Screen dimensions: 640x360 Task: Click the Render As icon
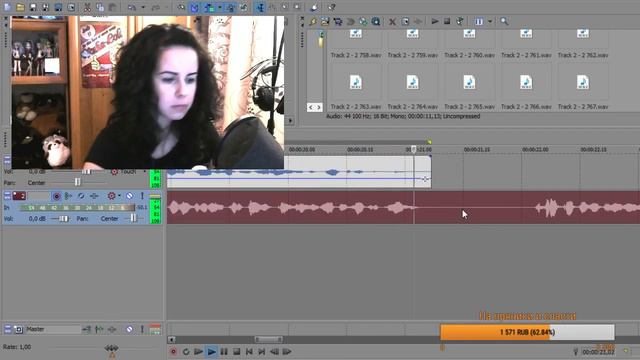[58, 7]
